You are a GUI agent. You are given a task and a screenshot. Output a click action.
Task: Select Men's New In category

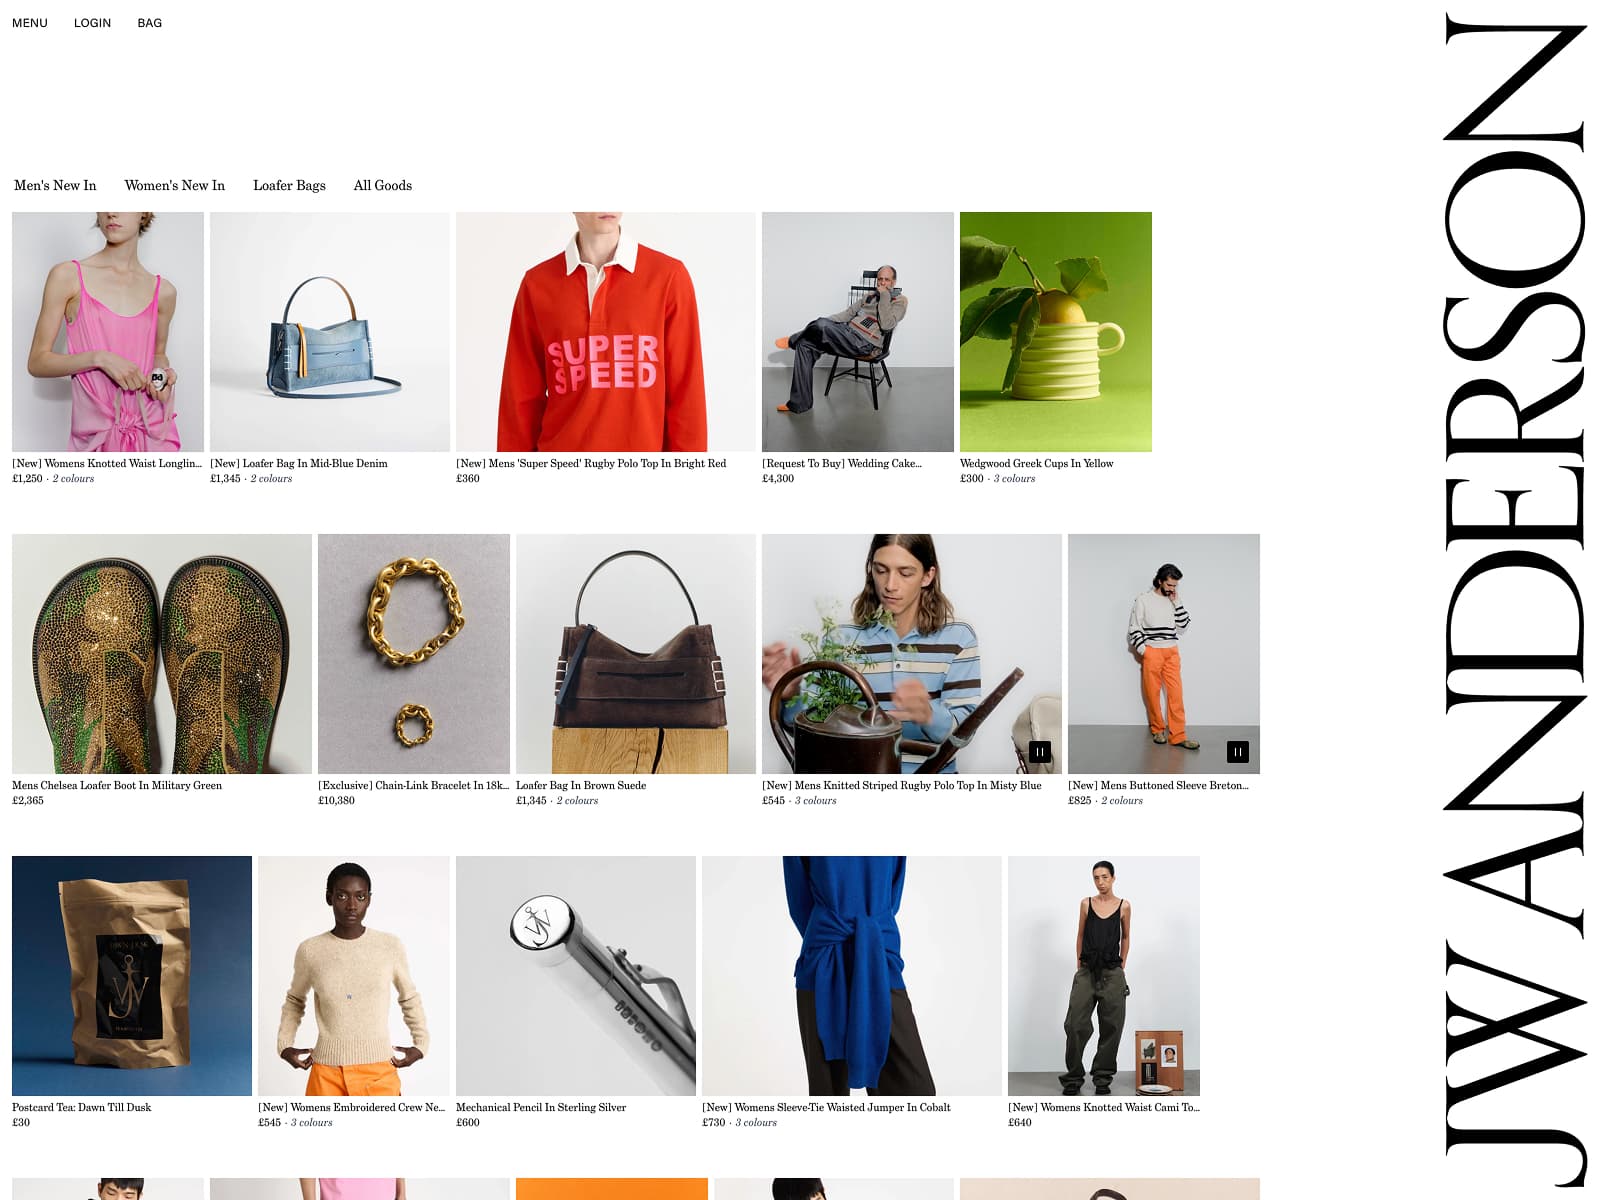(55, 185)
